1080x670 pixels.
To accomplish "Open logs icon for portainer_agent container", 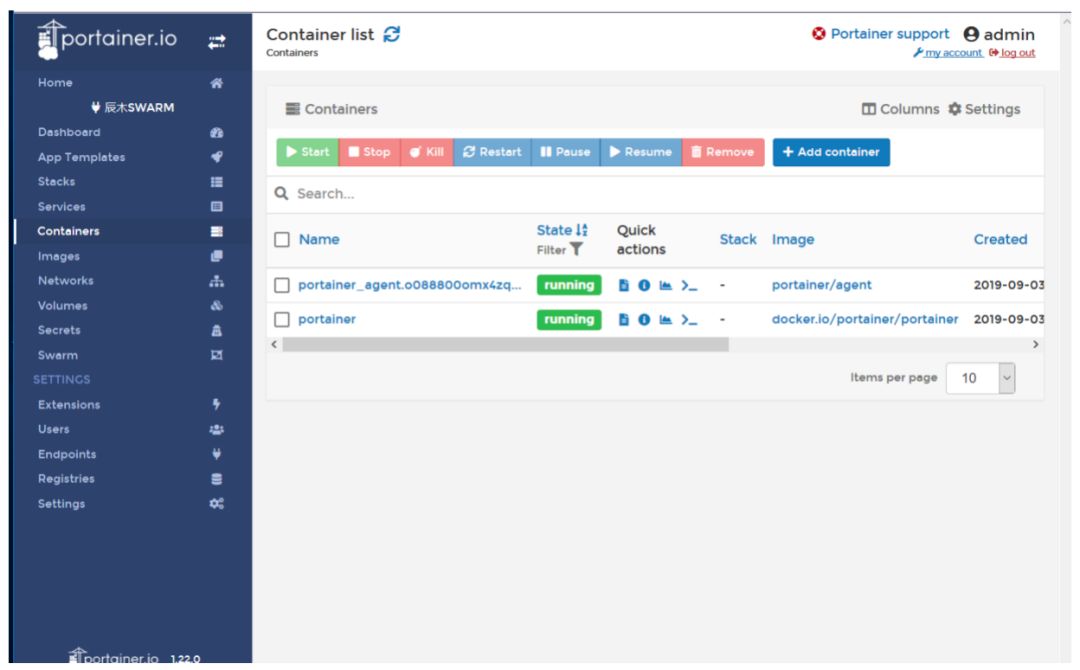I will click(x=623, y=285).
